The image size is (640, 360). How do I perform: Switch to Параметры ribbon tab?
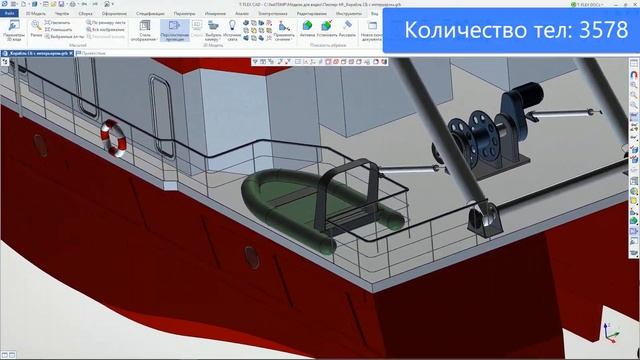click(x=184, y=13)
